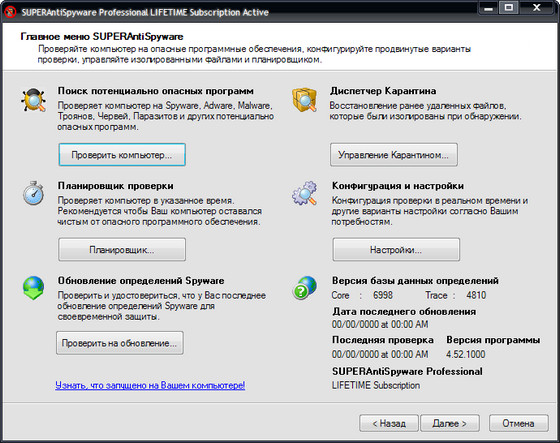This screenshot has height=443, width=560.
Task: Close the SUPERAntiSpyware window
Action: pos(537,8)
